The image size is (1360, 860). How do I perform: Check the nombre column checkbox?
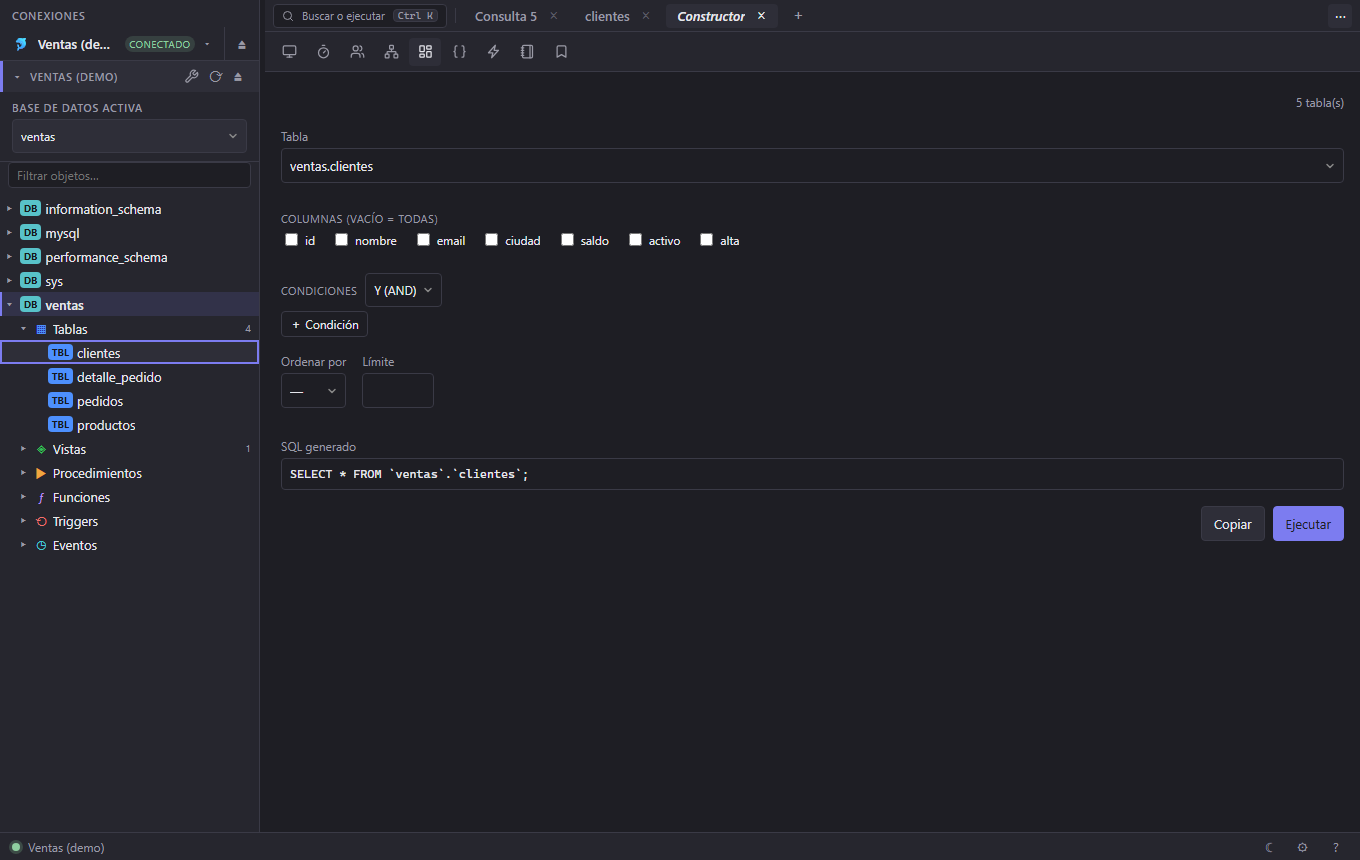pos(342,240)
